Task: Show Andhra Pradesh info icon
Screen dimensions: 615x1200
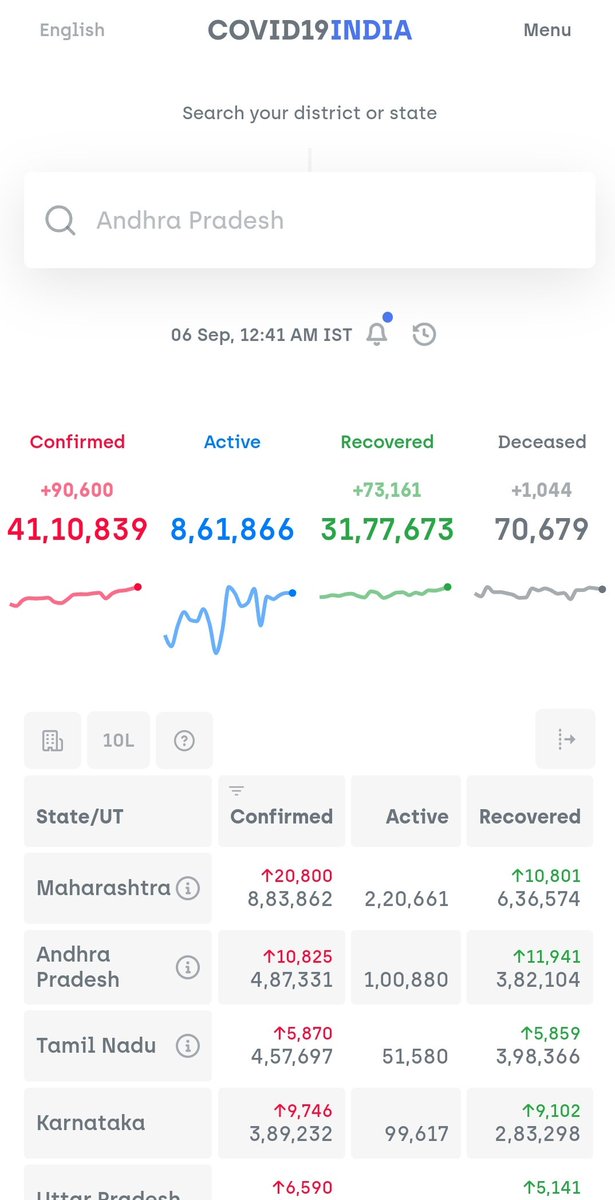Action: coord(188,967)
